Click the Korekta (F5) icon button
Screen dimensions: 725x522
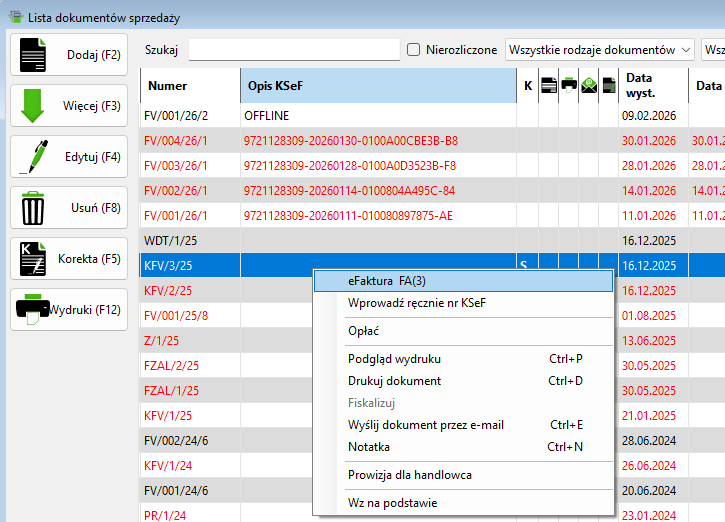(69, 258)
